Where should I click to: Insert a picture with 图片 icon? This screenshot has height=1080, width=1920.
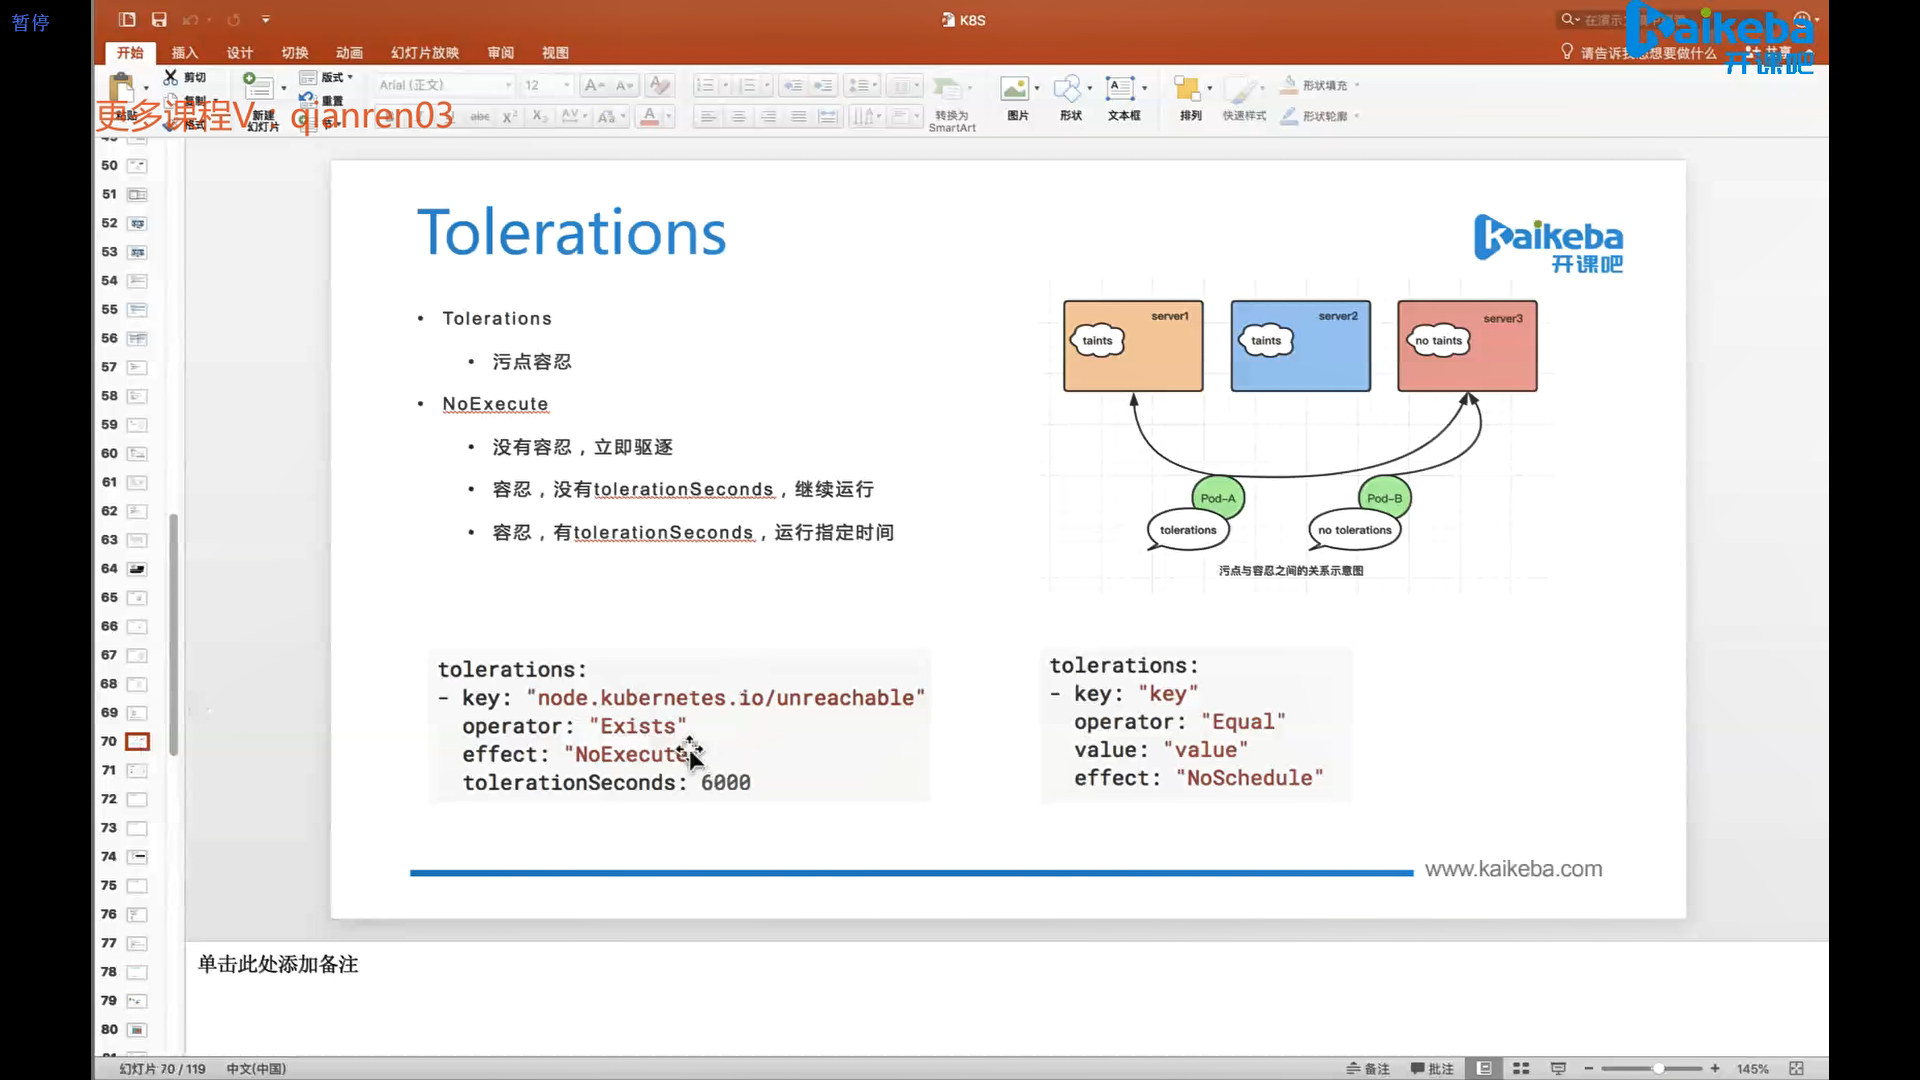tap(1015, 89)
